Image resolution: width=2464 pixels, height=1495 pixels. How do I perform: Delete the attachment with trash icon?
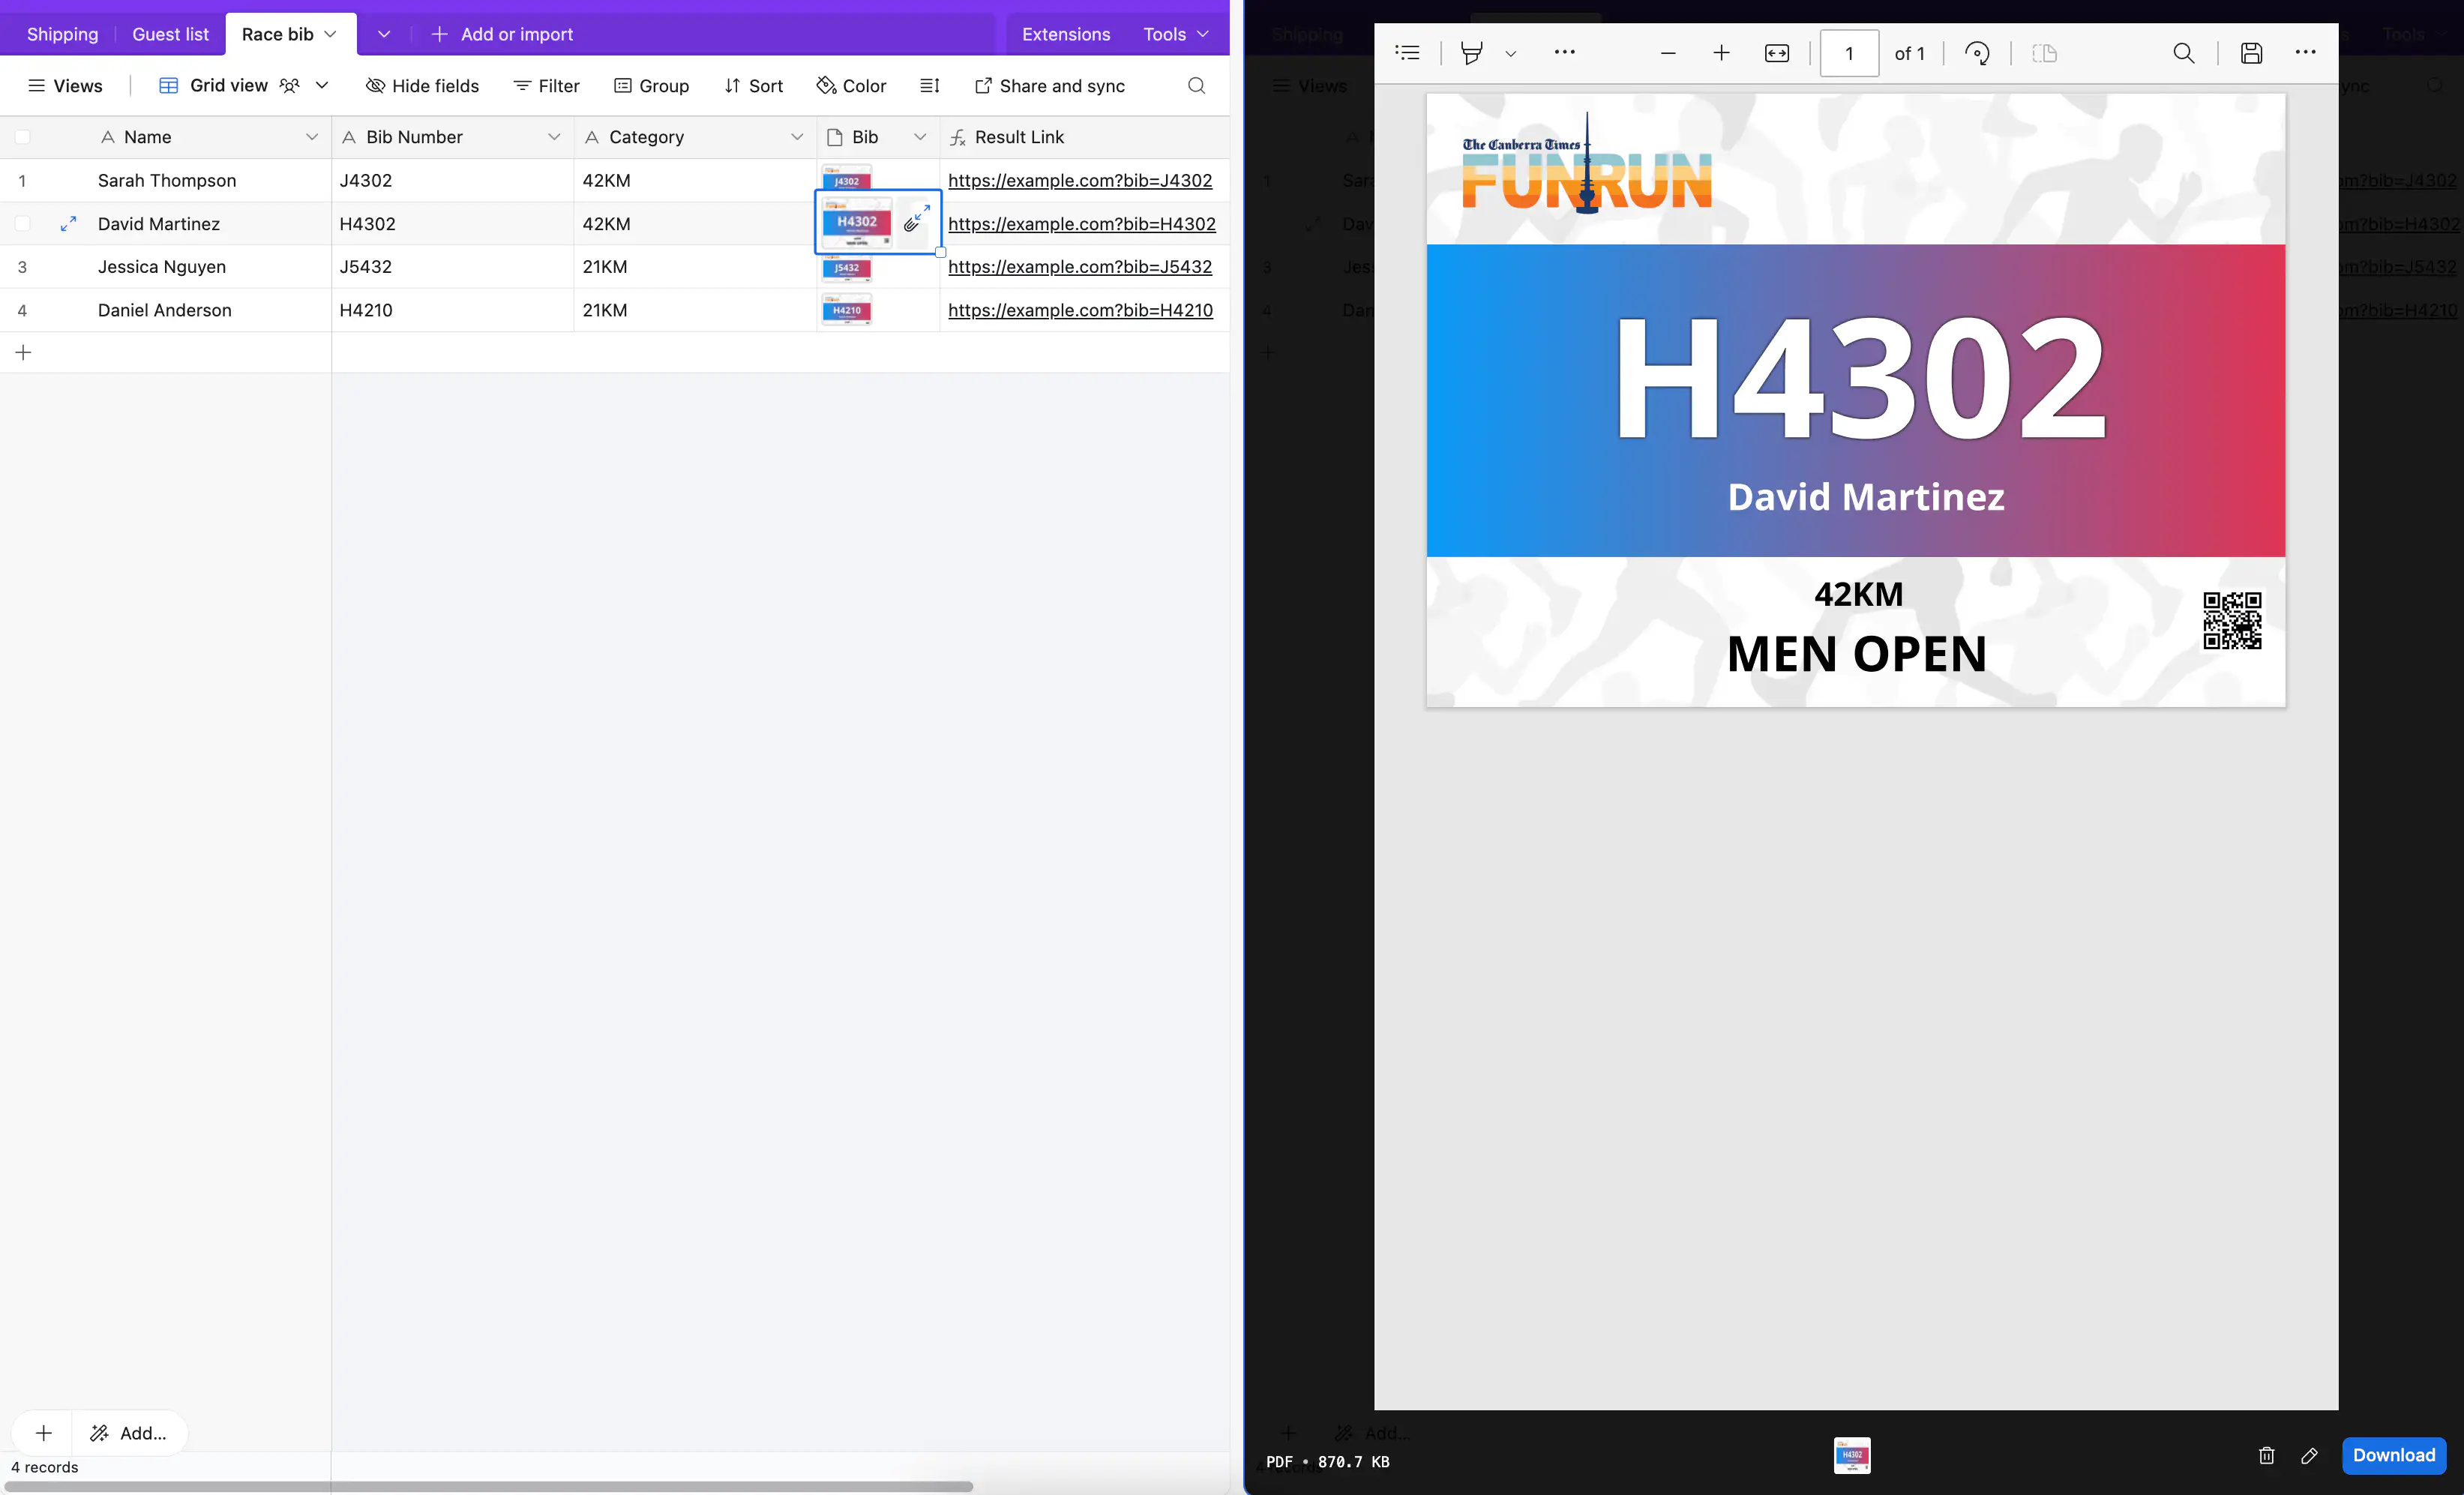pos(2266,1455)
